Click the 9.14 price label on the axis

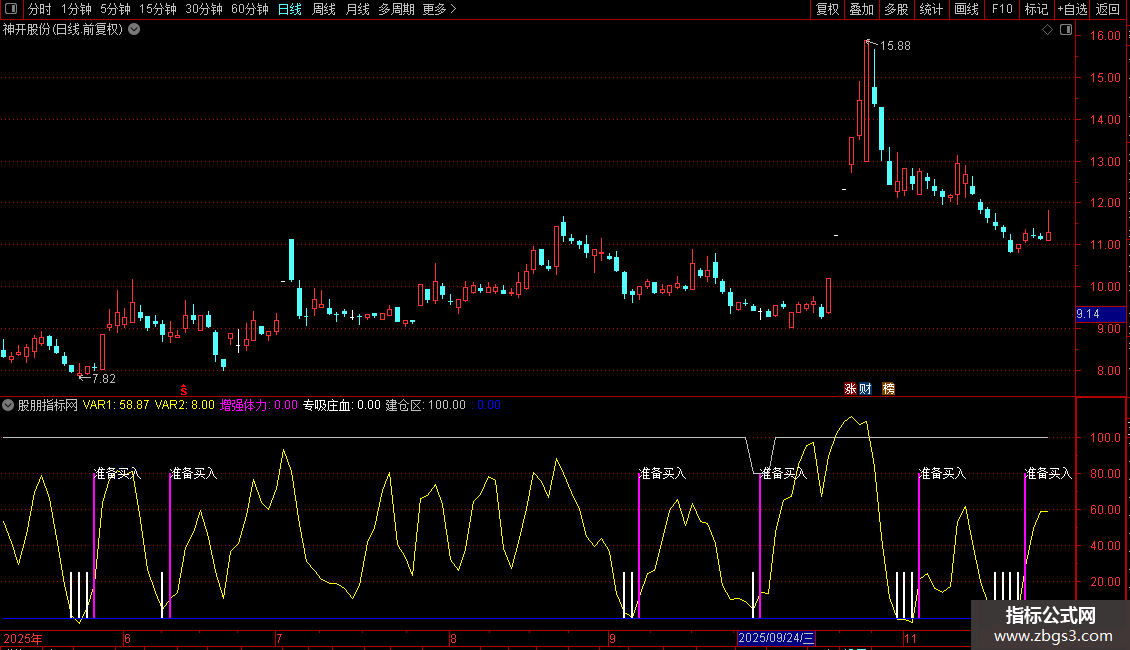pos(1088,314)
